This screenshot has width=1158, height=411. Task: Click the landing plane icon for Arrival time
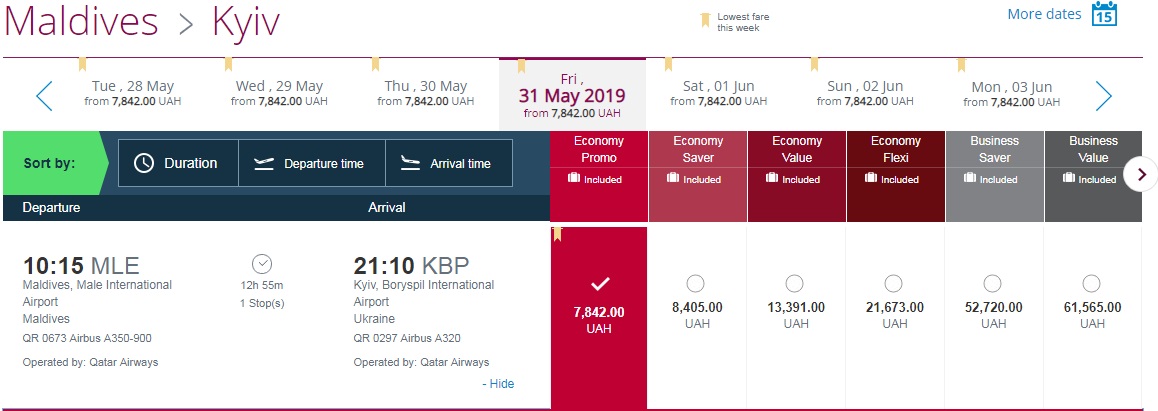[410, 163]
